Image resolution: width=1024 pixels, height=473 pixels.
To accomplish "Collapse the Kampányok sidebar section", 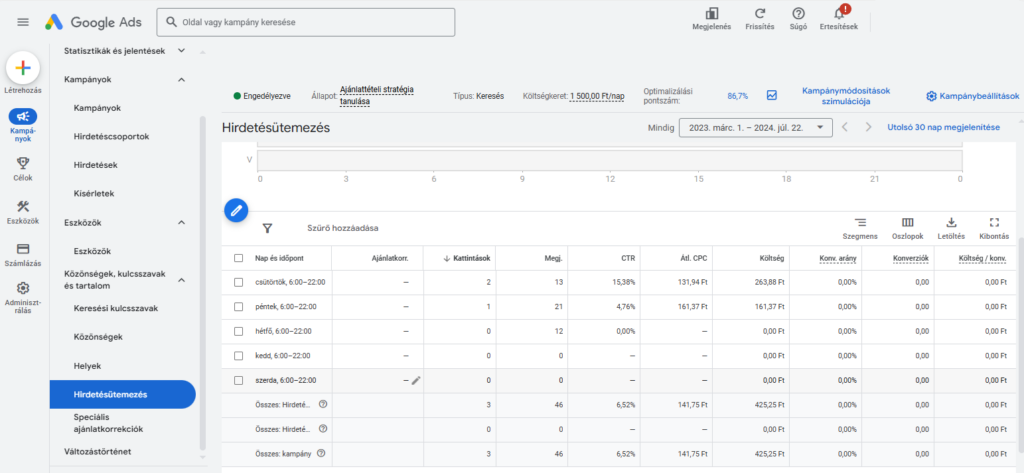I will click(181, 78).
